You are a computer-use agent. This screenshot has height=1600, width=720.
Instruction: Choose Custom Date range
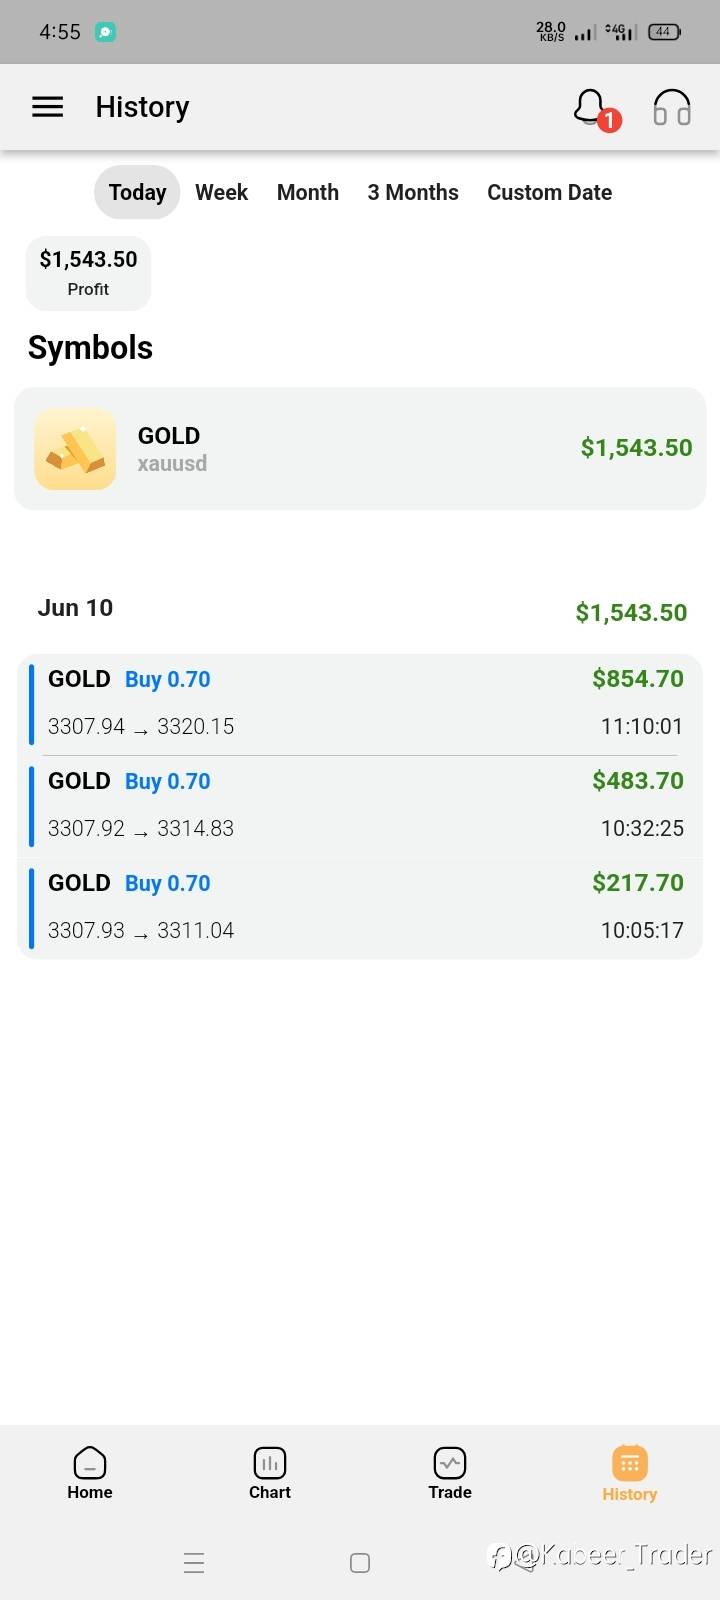pyautogui.click(x=549, y=192)
